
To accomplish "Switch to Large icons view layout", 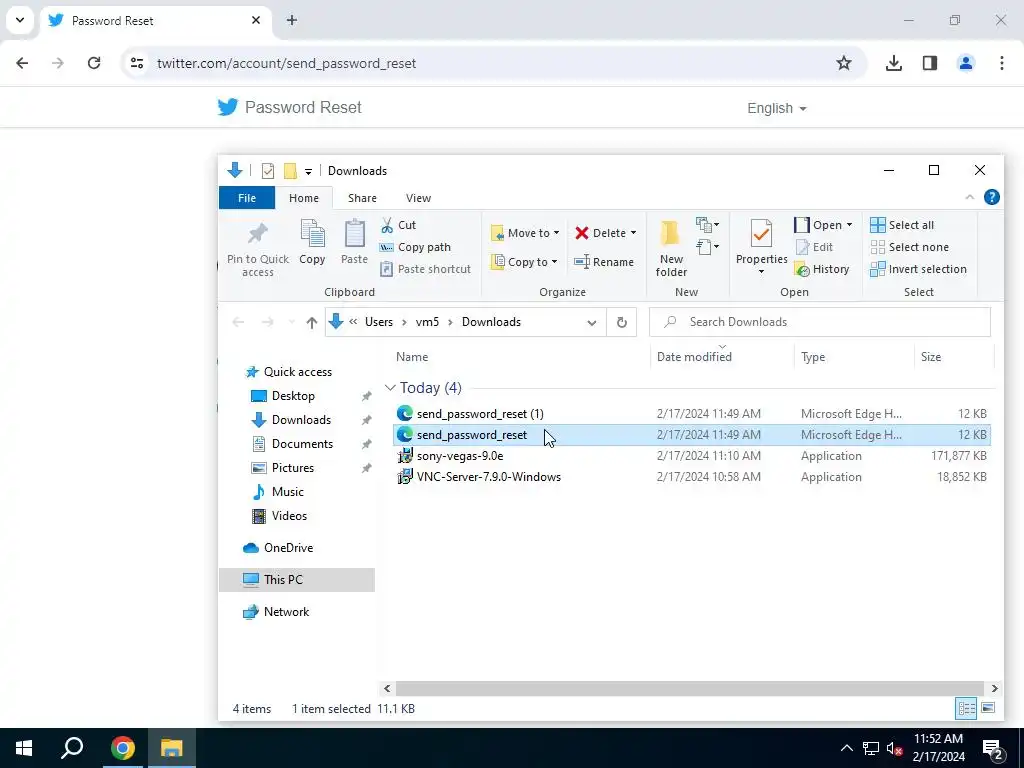I will coord(988,708).
